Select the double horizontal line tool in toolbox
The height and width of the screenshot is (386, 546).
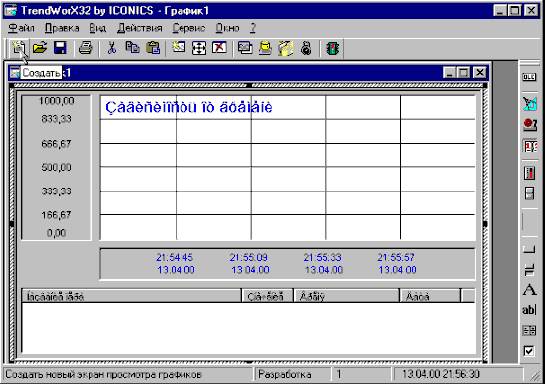(529, 269)
